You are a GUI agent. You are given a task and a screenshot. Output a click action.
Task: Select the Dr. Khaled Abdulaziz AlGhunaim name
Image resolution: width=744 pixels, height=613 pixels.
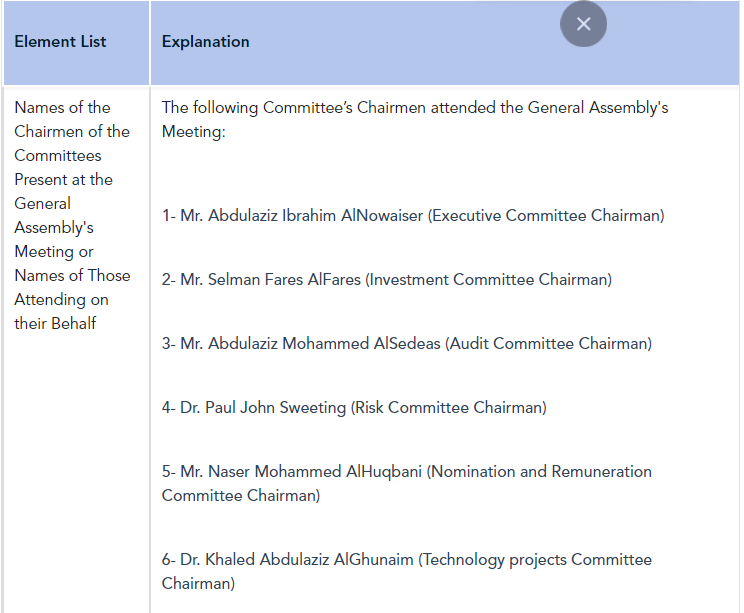point(297,559)
